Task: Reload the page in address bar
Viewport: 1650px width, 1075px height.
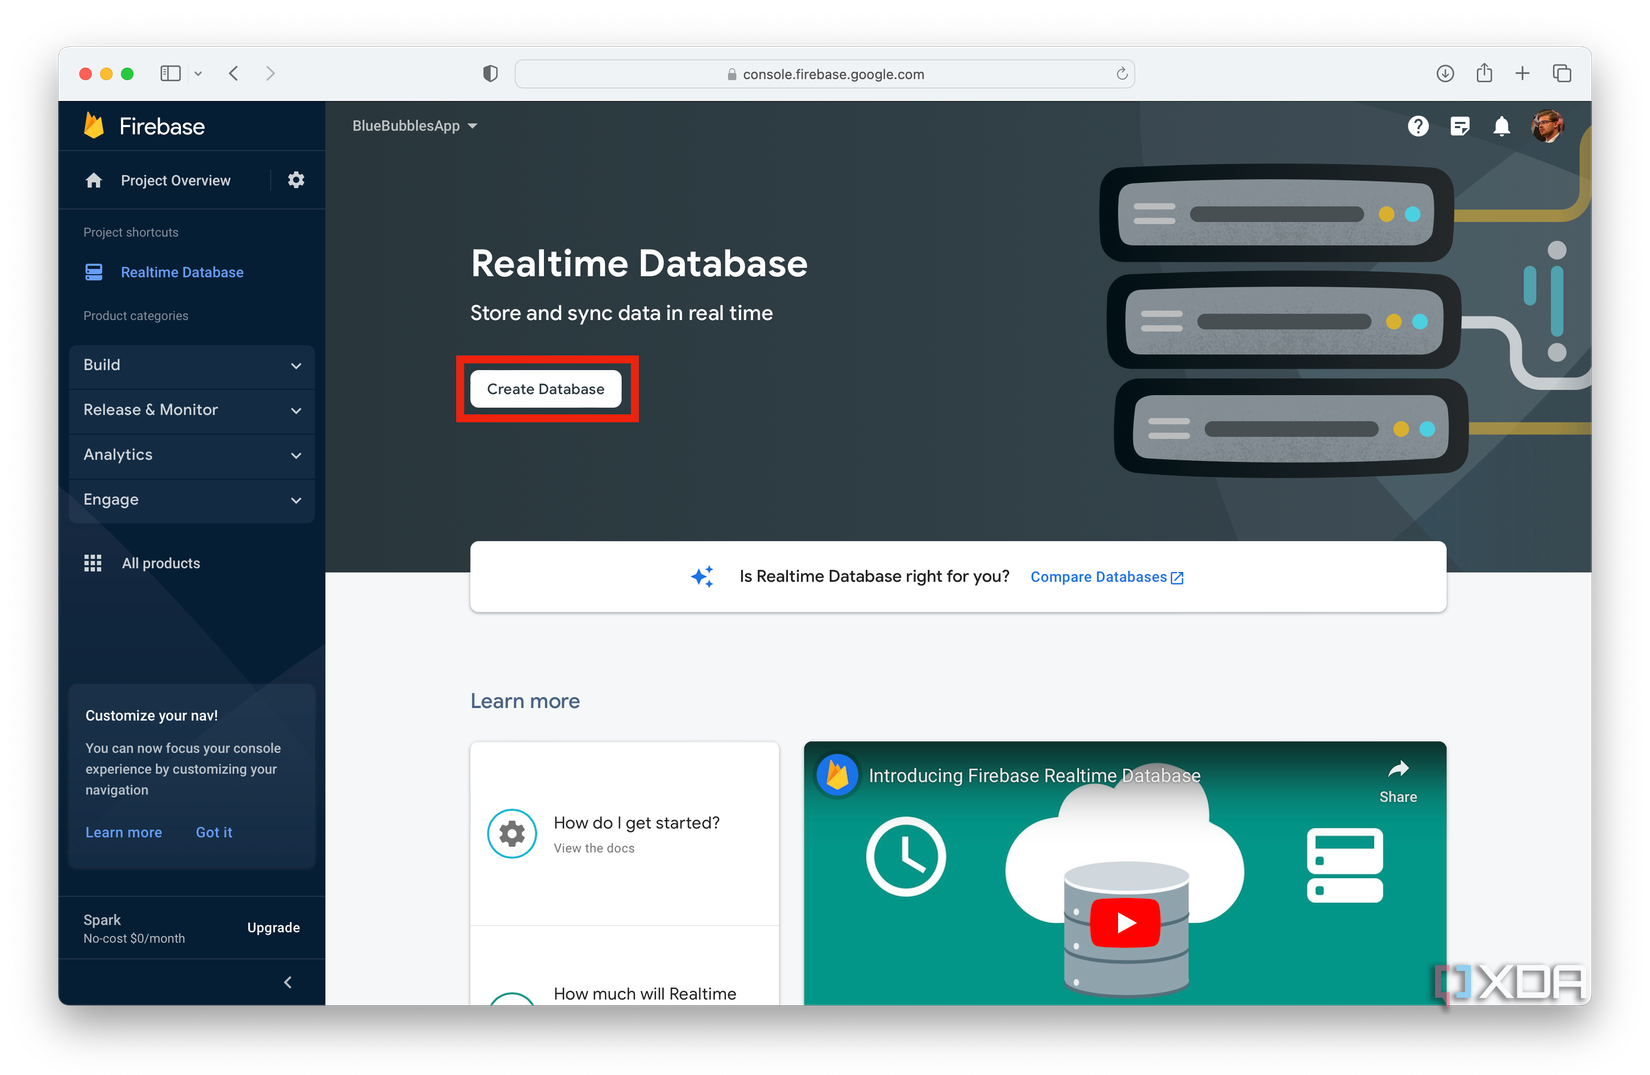Action: (x=1122, y=74)
